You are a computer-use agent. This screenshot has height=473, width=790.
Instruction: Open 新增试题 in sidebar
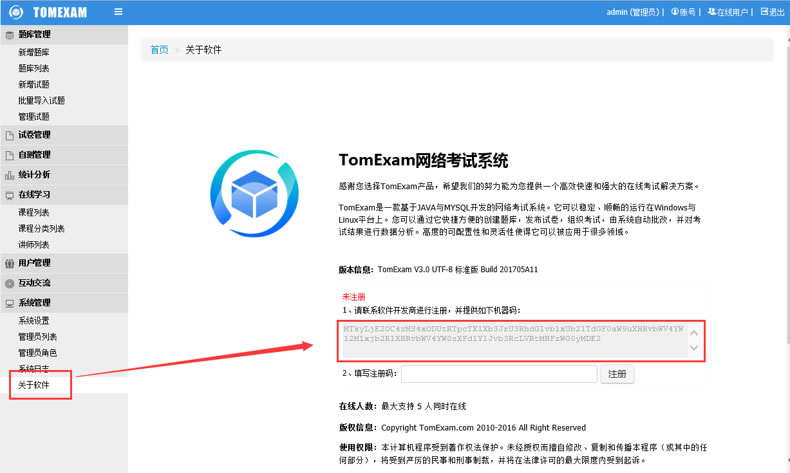[34, 85]
